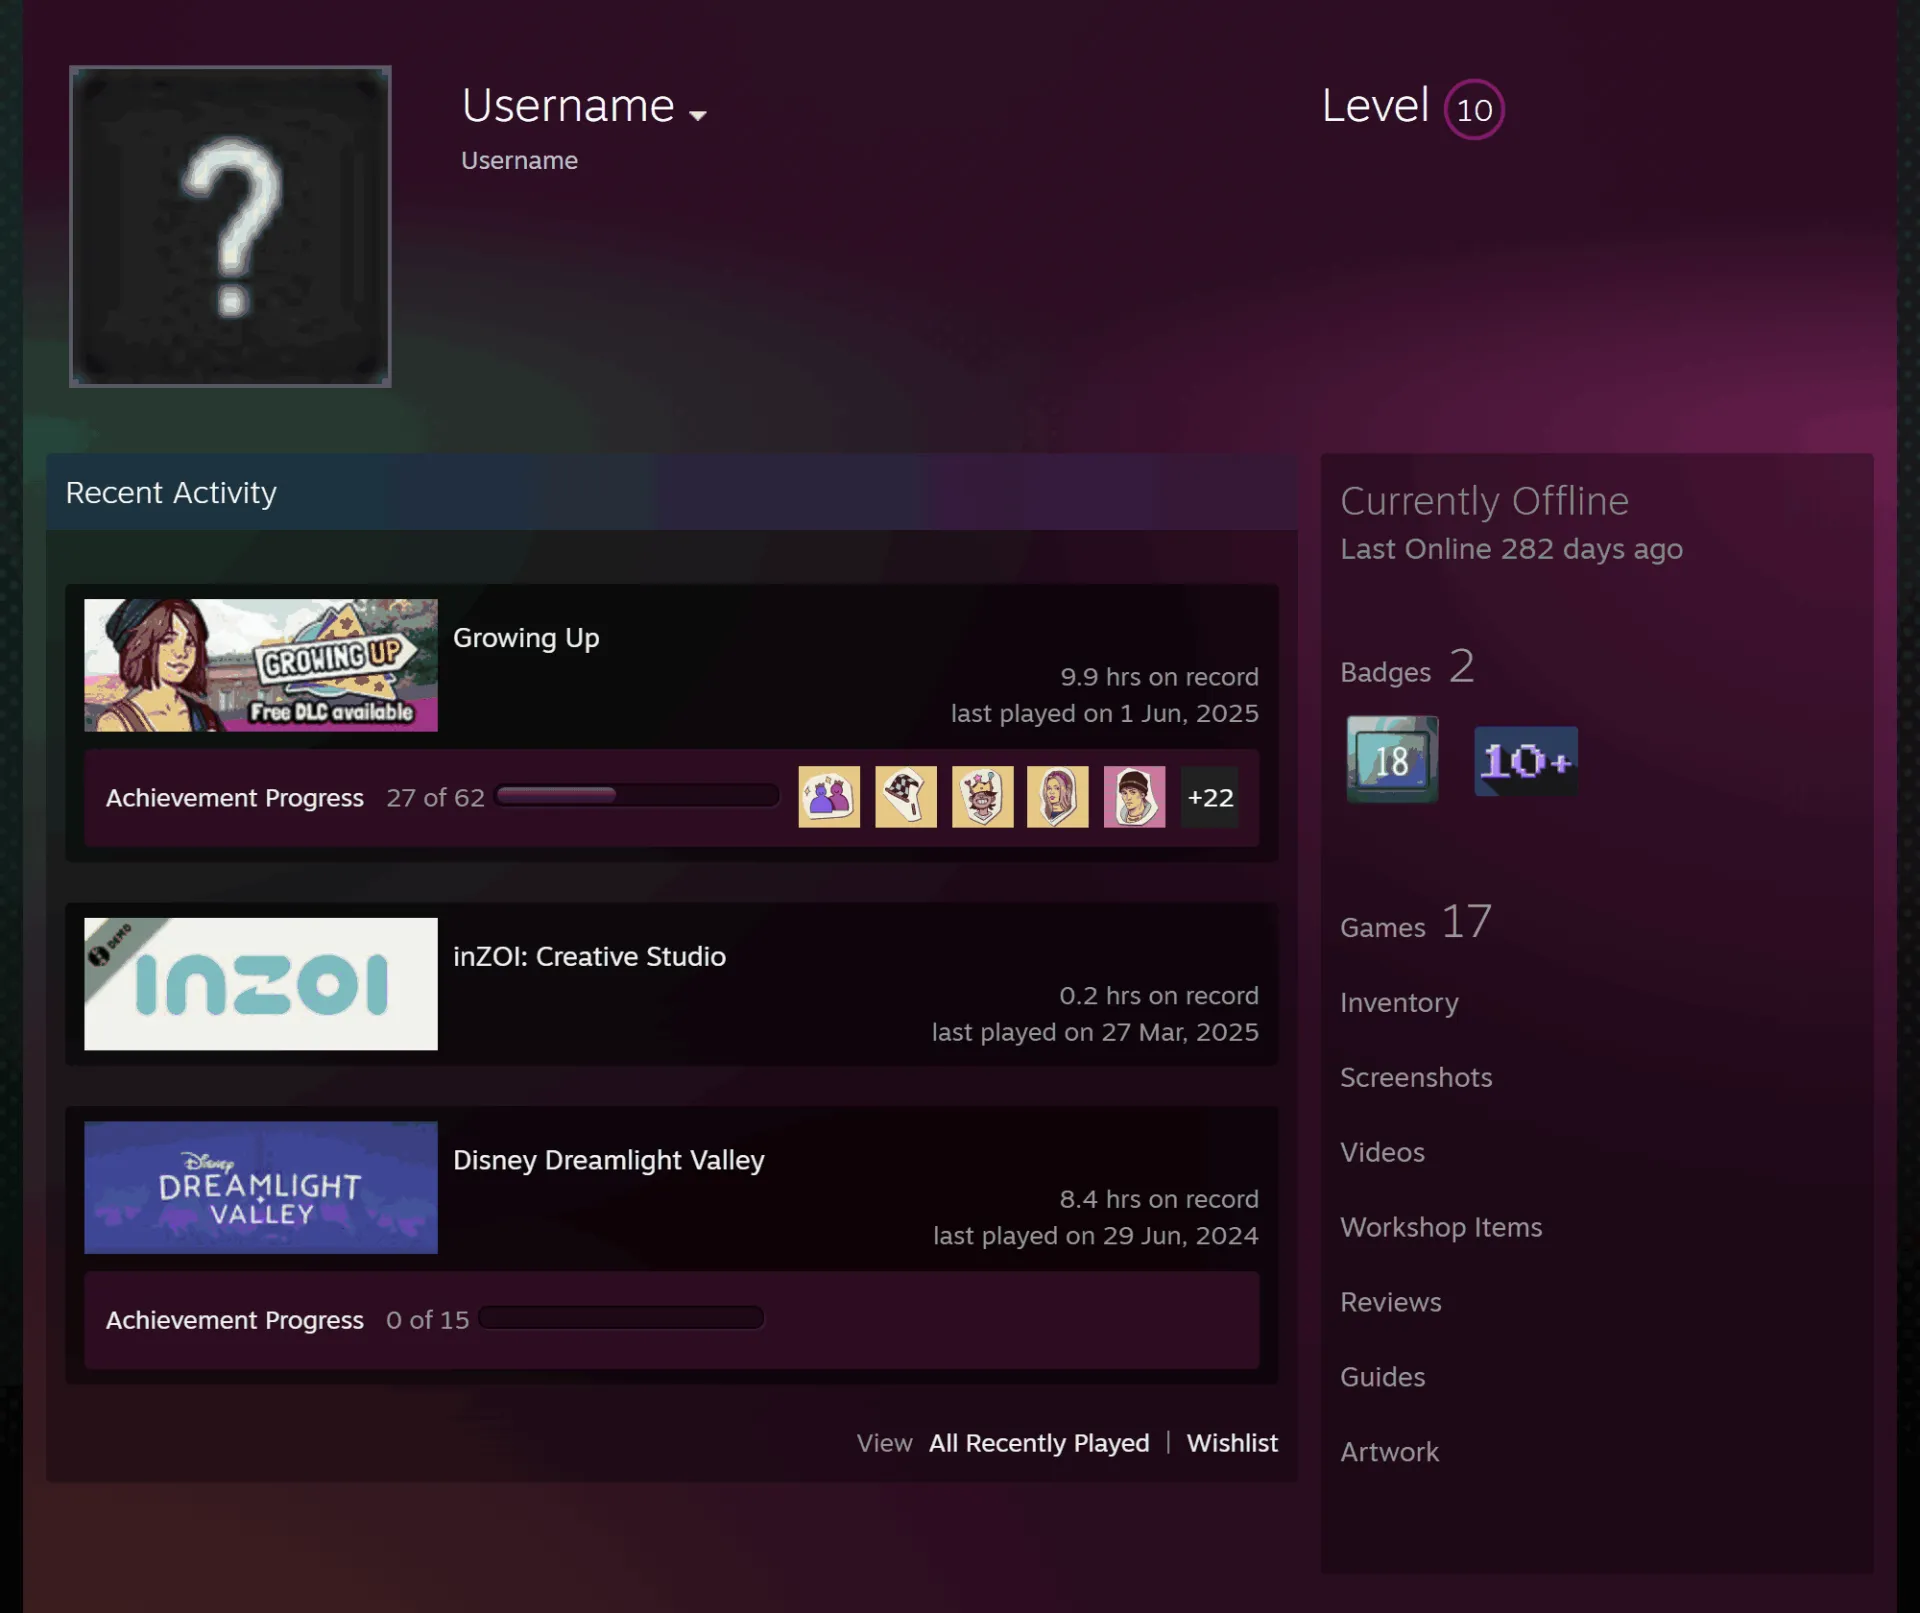Click 'Last Online 282 days ago' text

[1511, 550]
